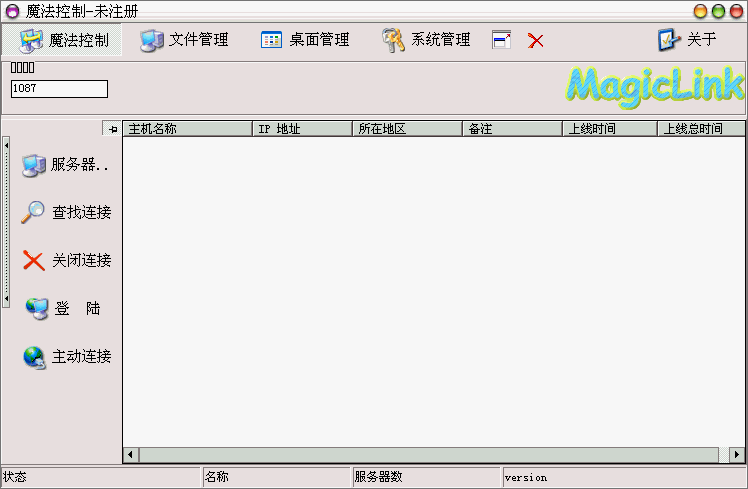Open the 关于 about dialog

687,40
